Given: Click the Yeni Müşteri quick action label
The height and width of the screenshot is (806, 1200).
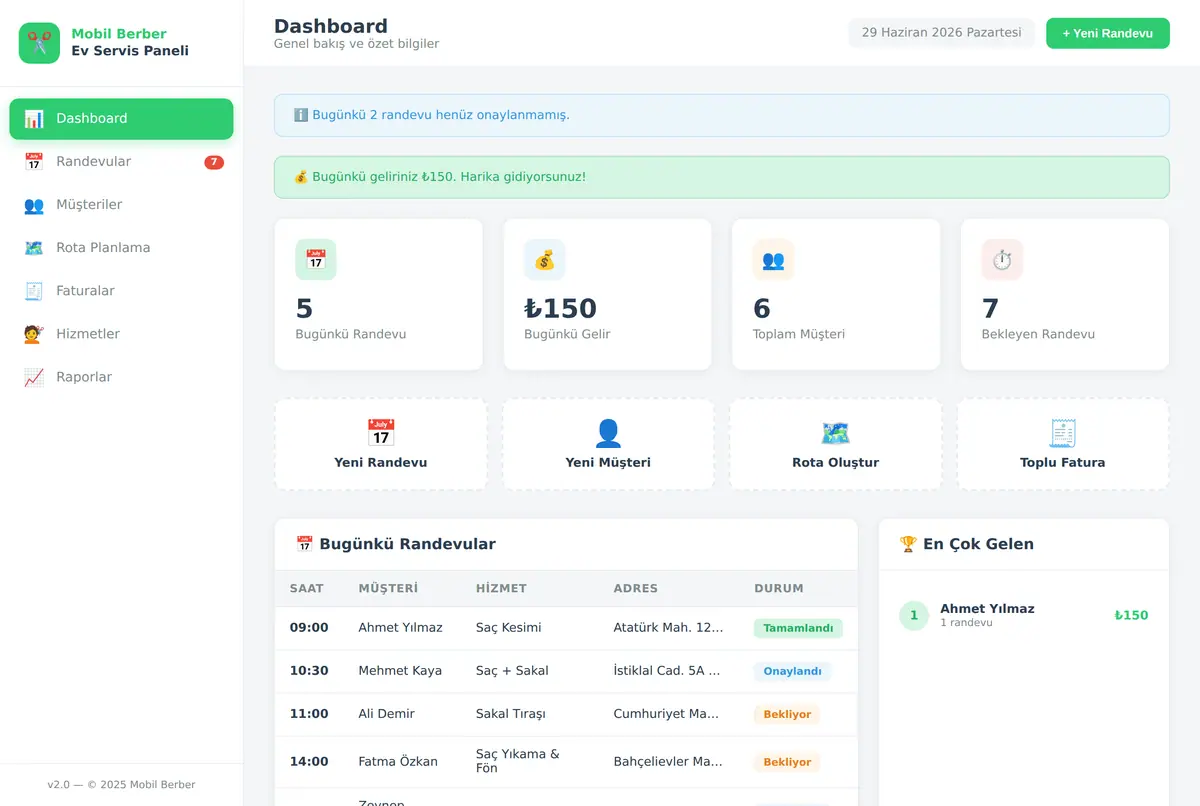Looking at the screenshot, I should [x=608, y=463].
